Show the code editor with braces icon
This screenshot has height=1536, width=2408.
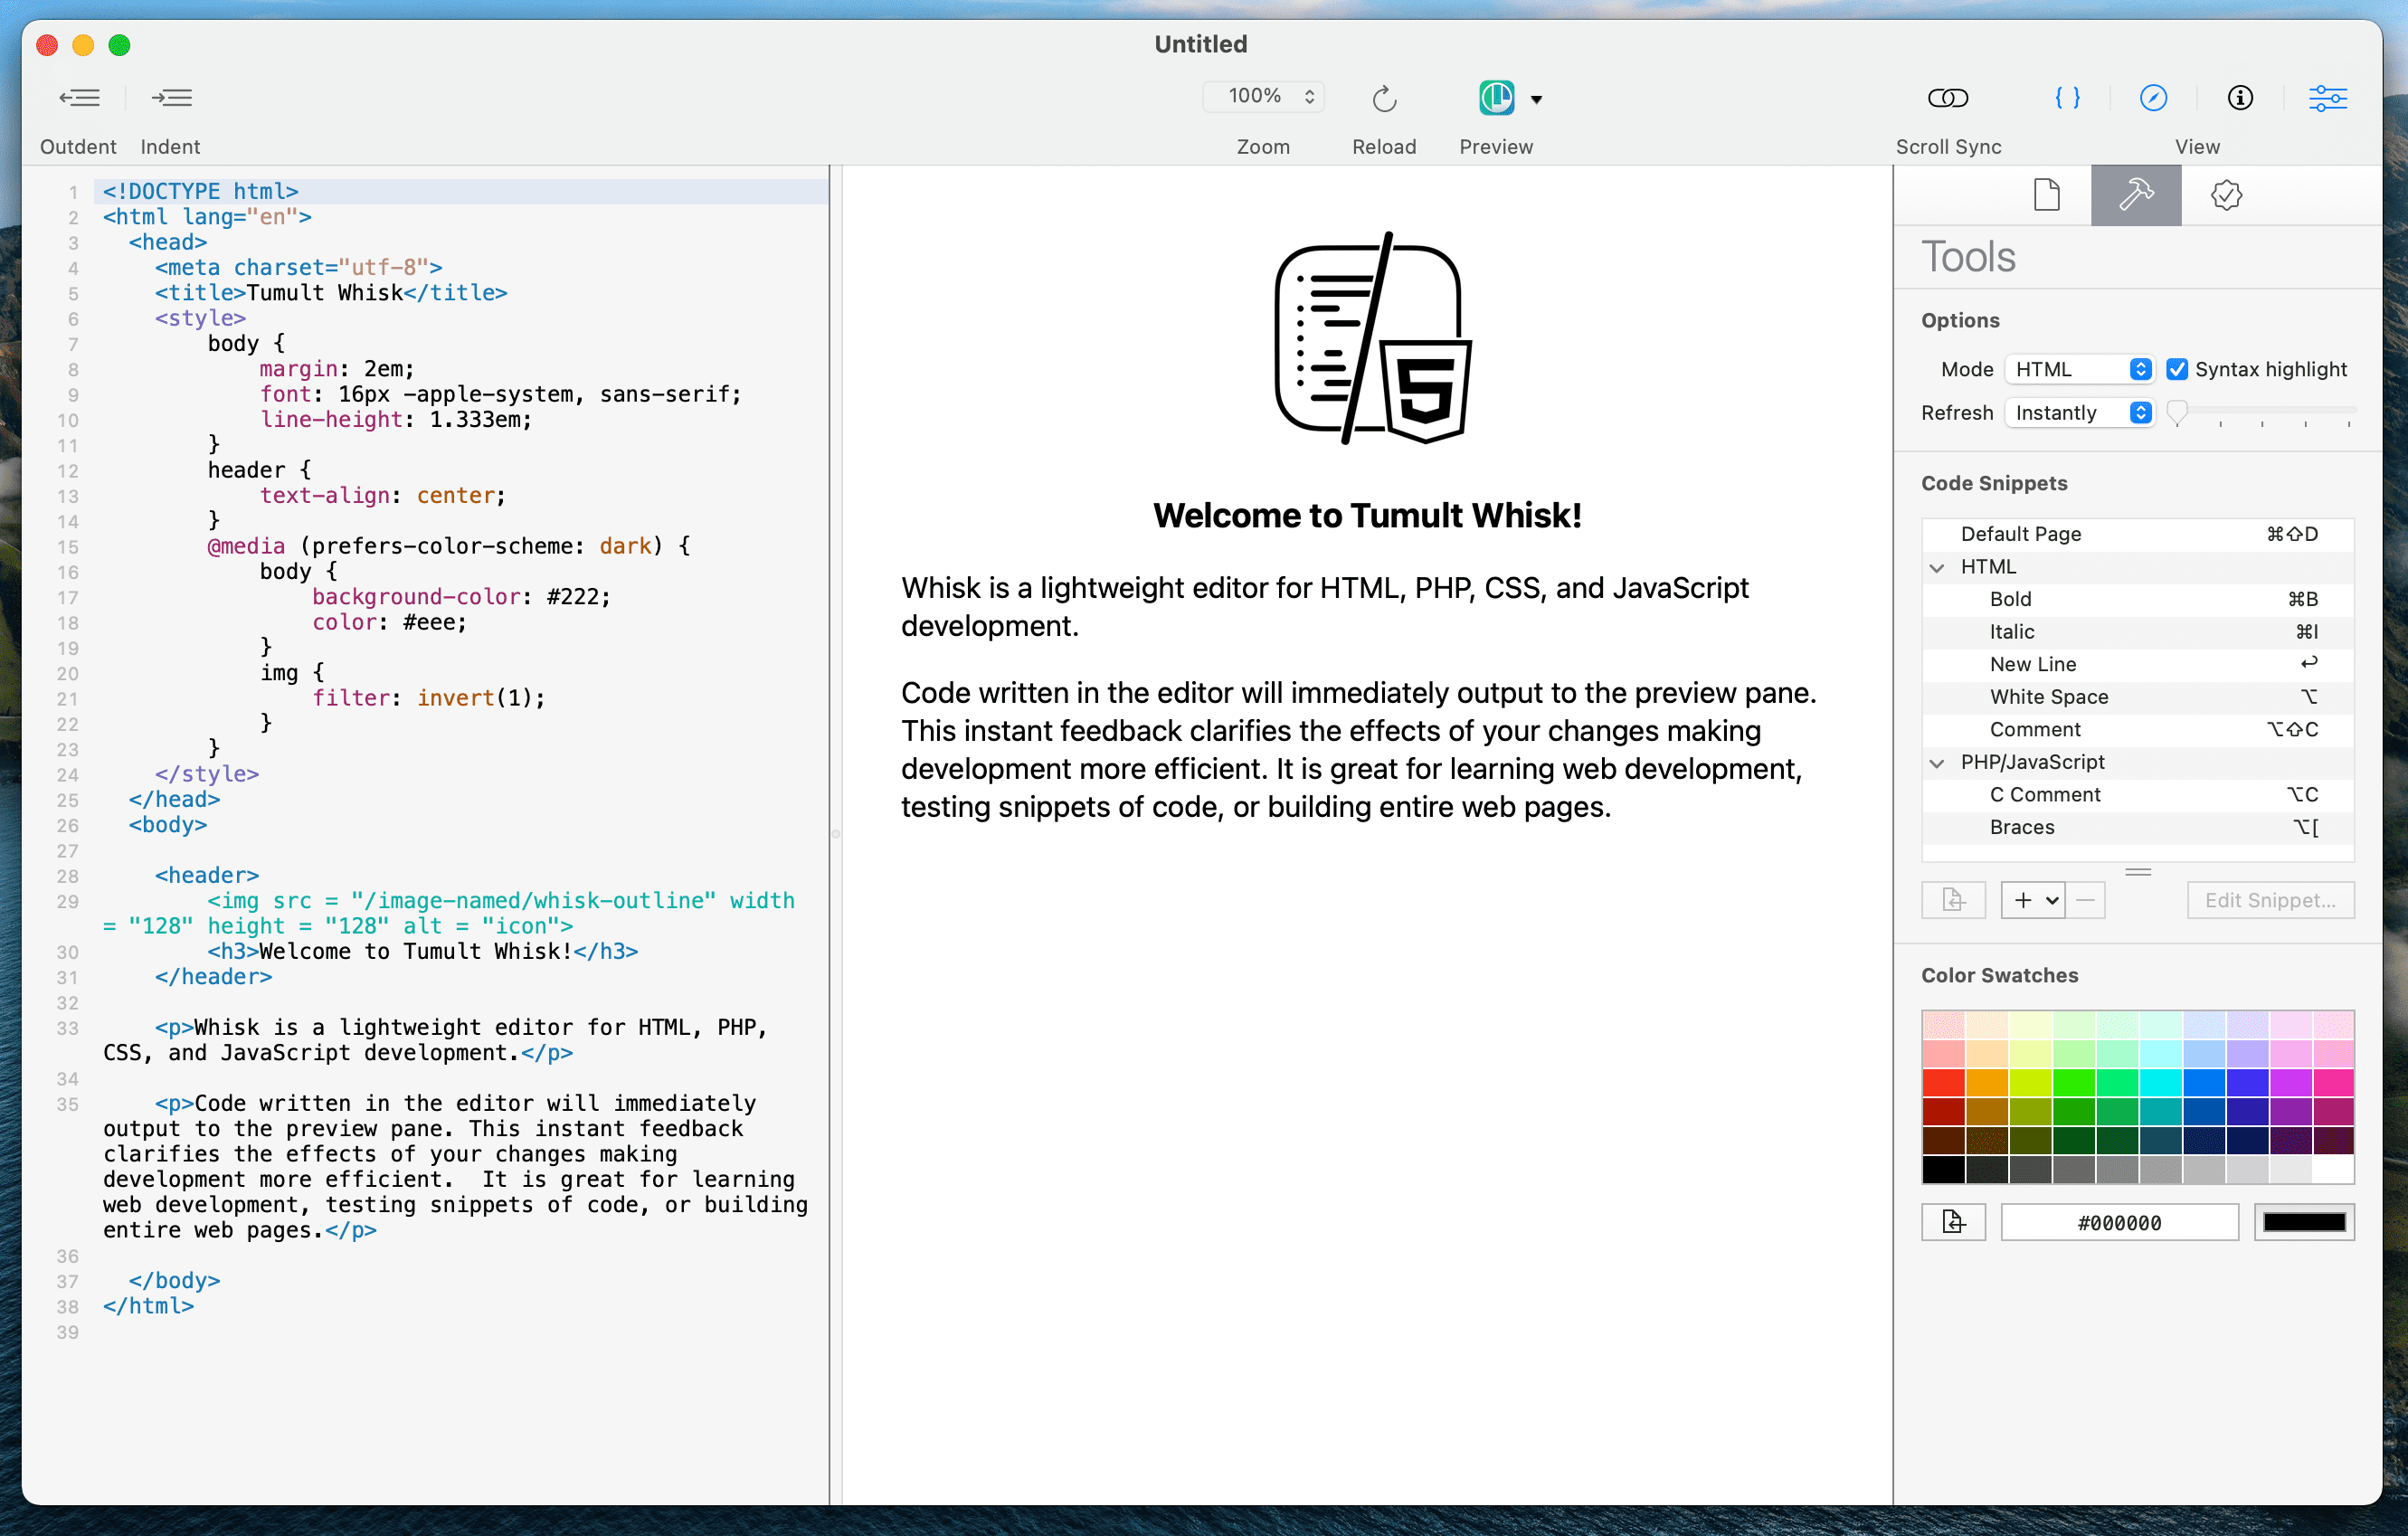[2067, 98]
